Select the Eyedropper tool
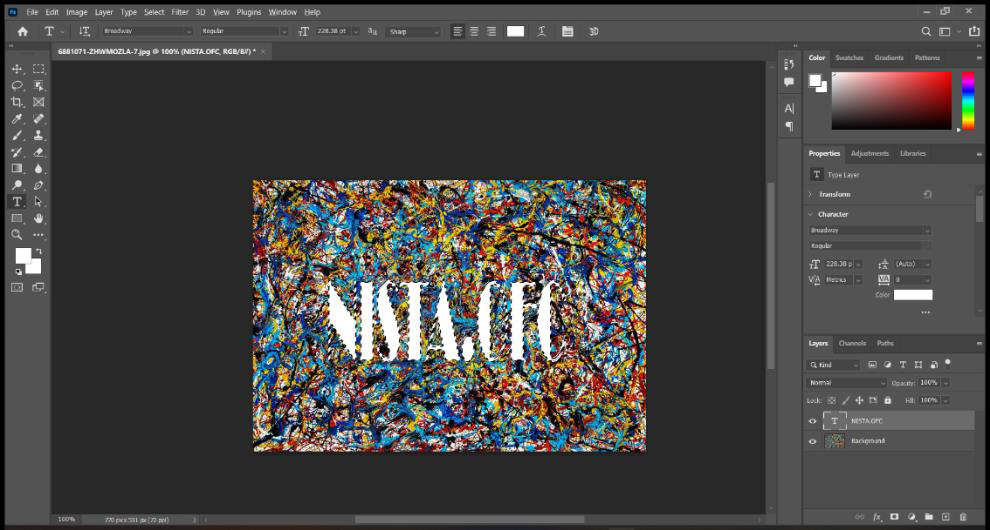Viewport: 990px width, 530px height. click(x=17, y=119)
